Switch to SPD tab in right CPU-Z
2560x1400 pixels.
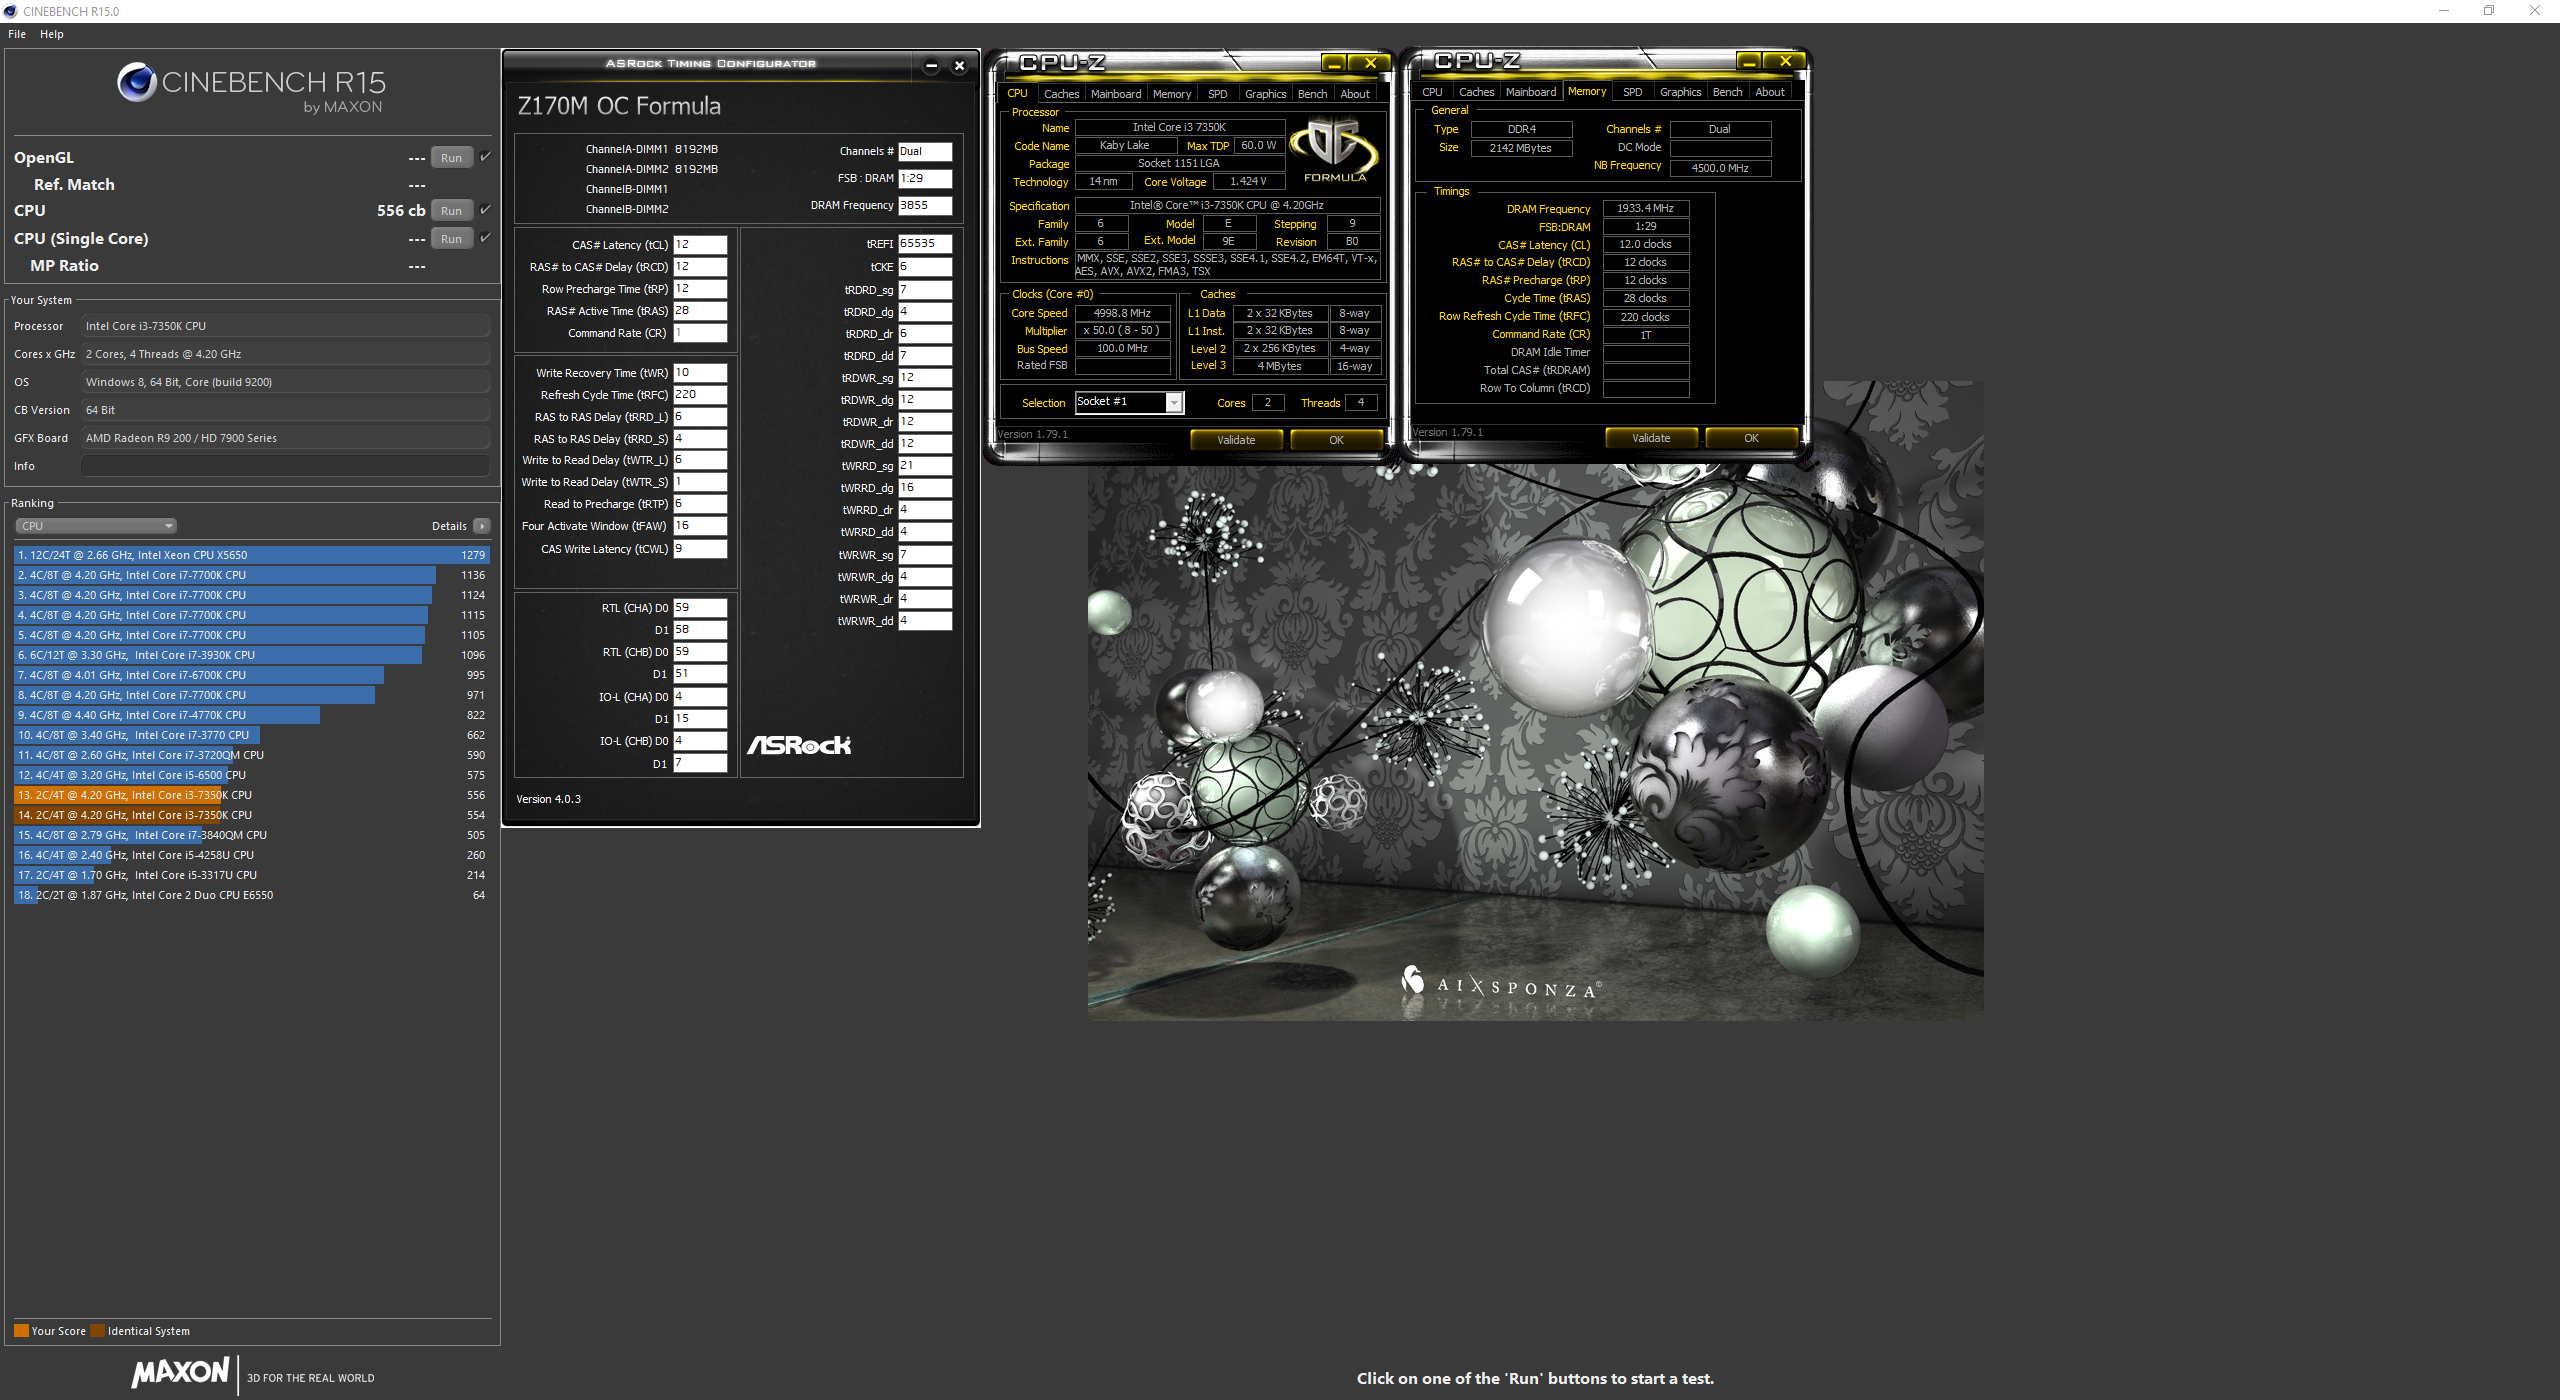pos(1632,92)
